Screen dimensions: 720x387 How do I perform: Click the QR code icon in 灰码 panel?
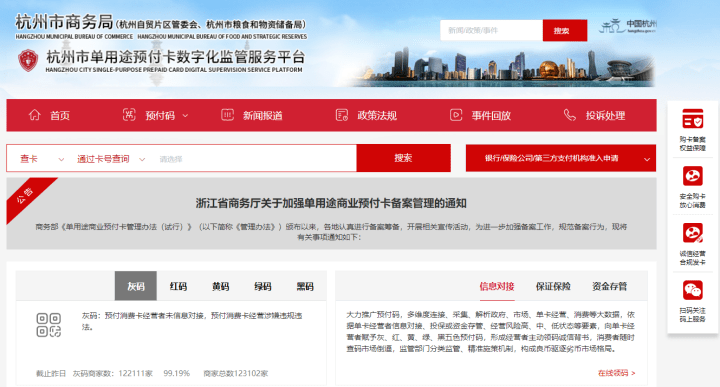(x=49, y=325)
